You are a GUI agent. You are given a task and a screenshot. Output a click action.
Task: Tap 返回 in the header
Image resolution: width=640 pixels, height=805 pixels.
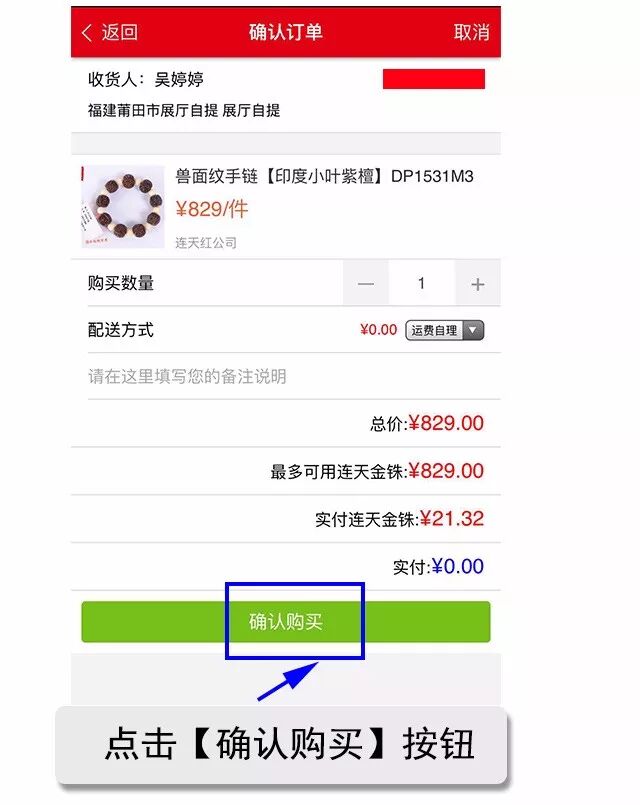(x=120, y=33)
